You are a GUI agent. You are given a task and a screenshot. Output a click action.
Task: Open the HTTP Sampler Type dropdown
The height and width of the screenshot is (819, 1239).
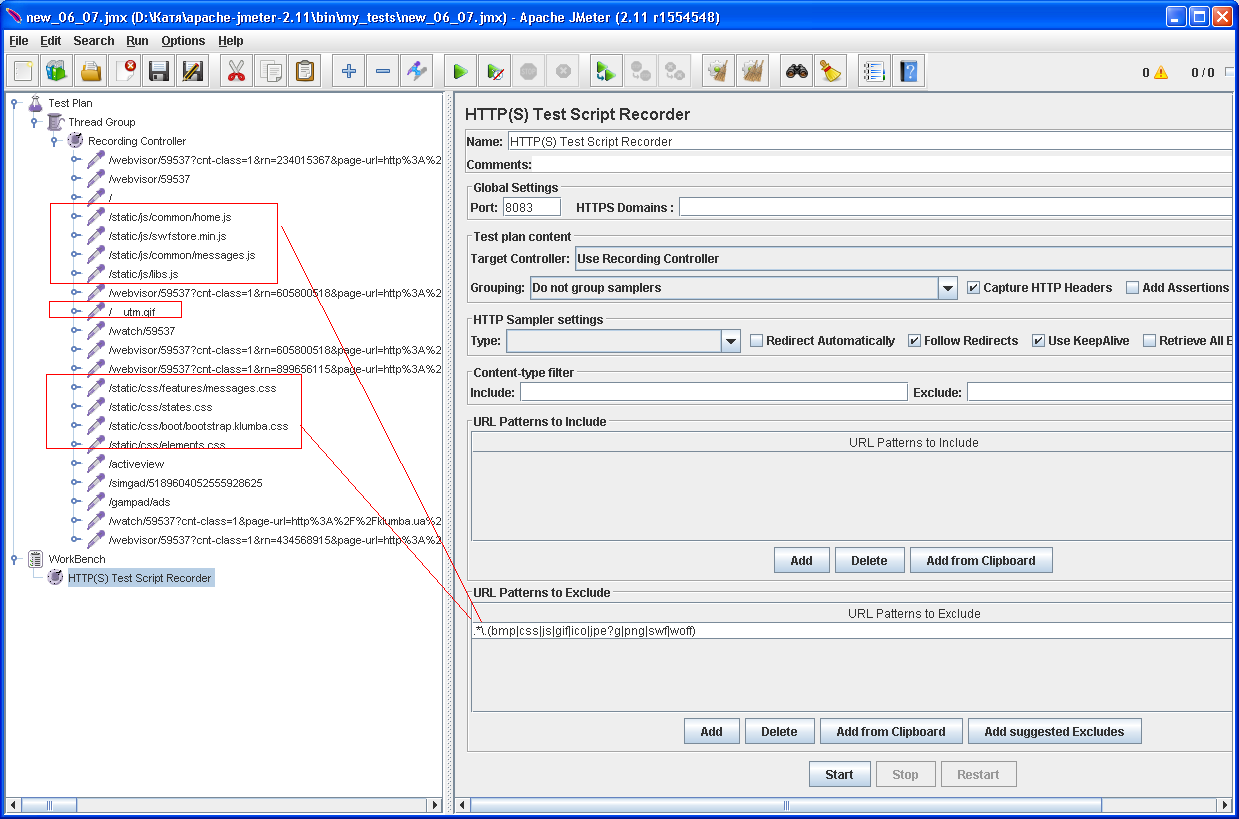click(x=730, y=340)
